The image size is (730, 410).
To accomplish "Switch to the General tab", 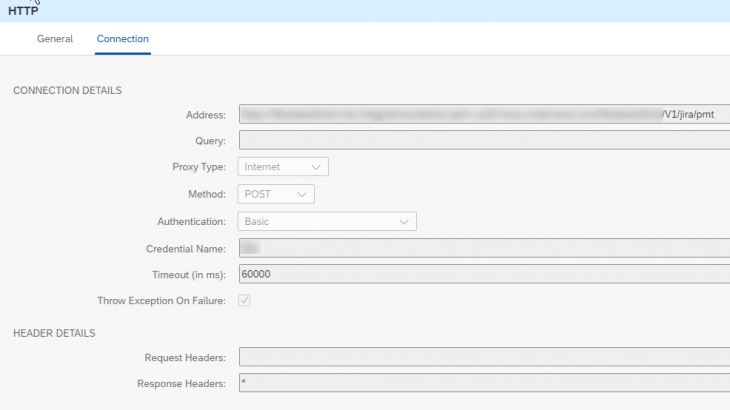I will click(55, 39).
